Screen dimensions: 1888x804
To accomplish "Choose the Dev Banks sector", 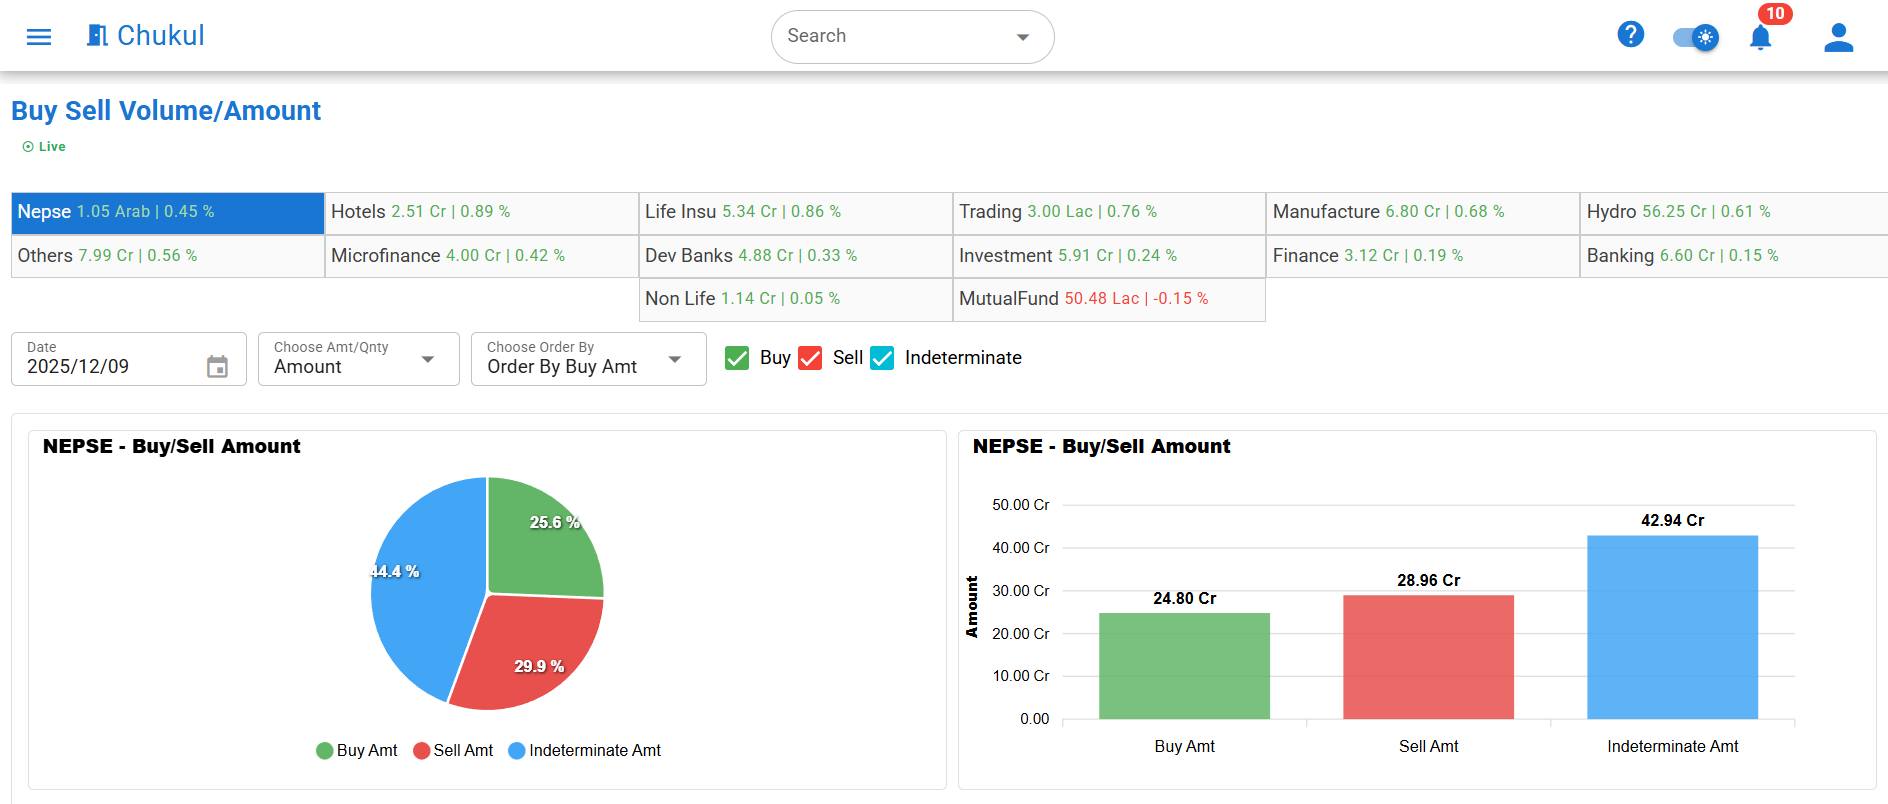I will (x=796, y=257).
